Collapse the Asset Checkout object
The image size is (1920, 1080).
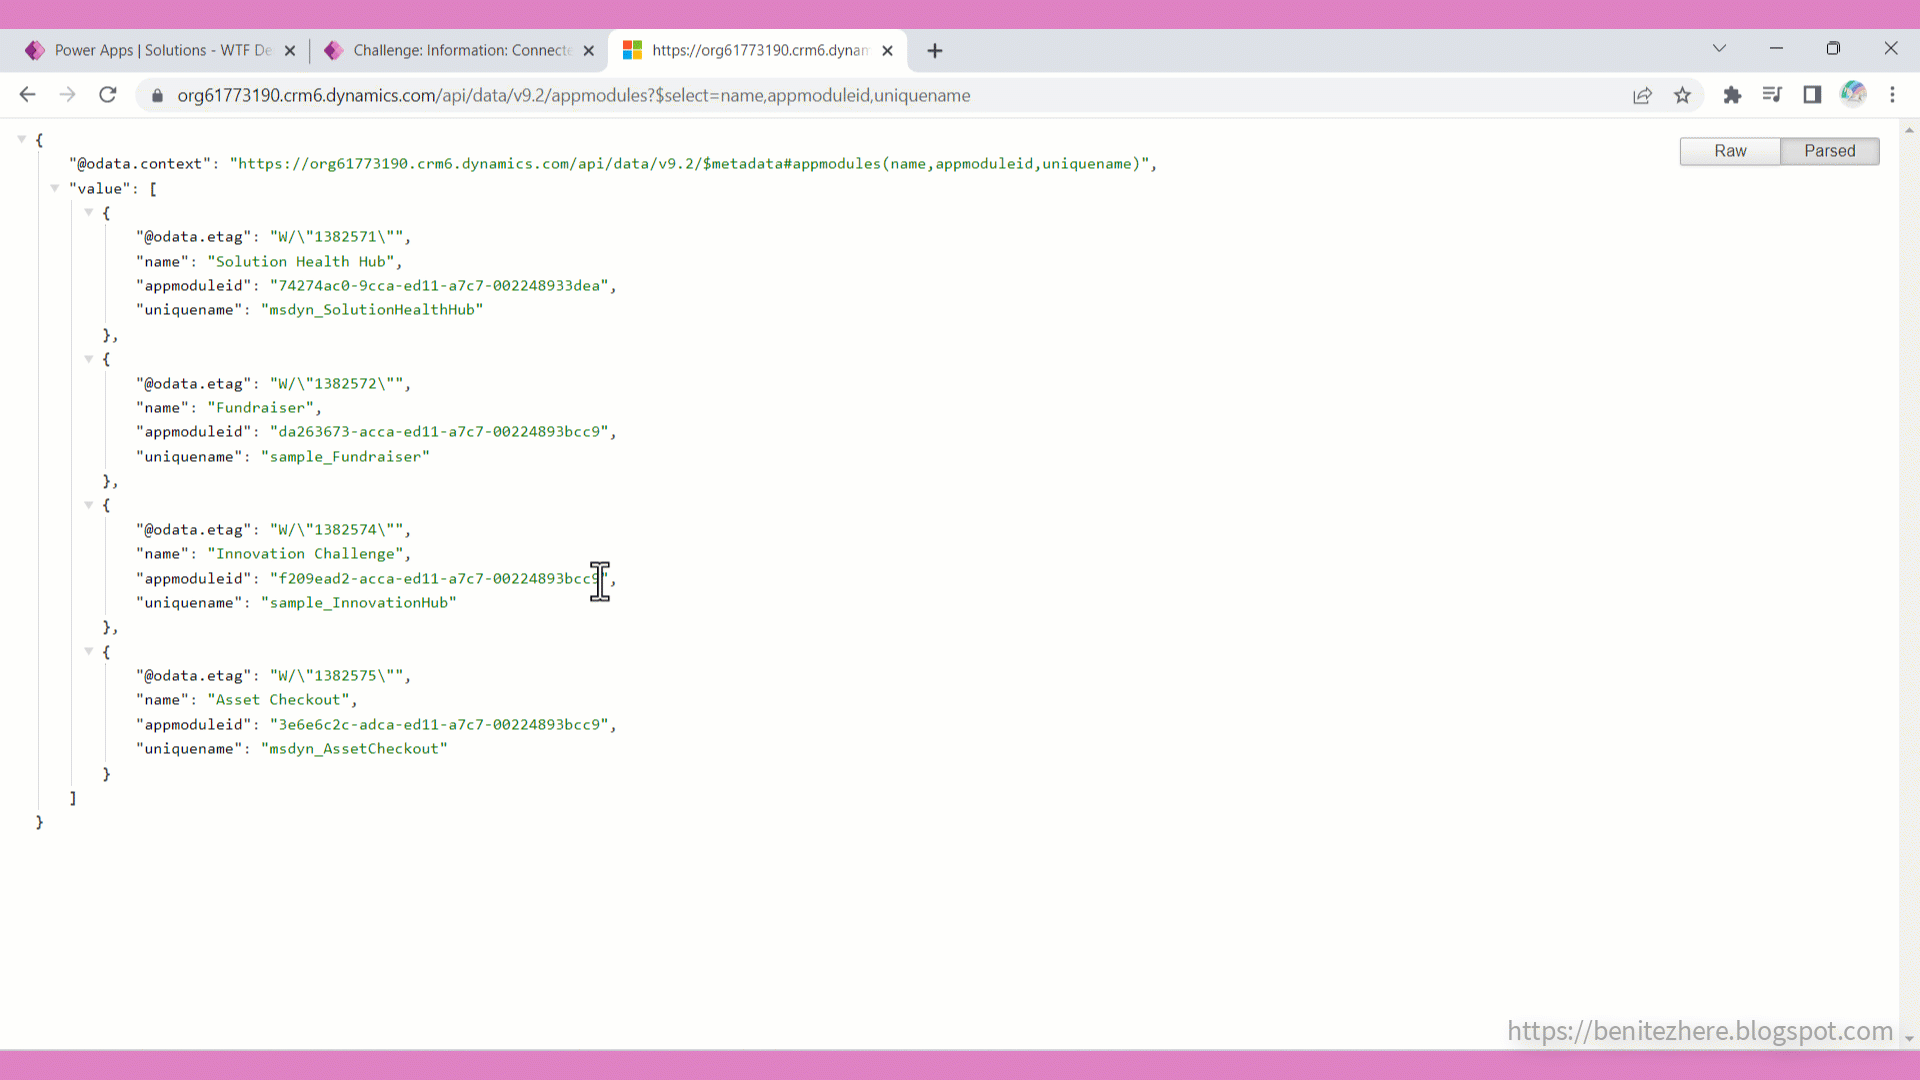click(89, 651)
